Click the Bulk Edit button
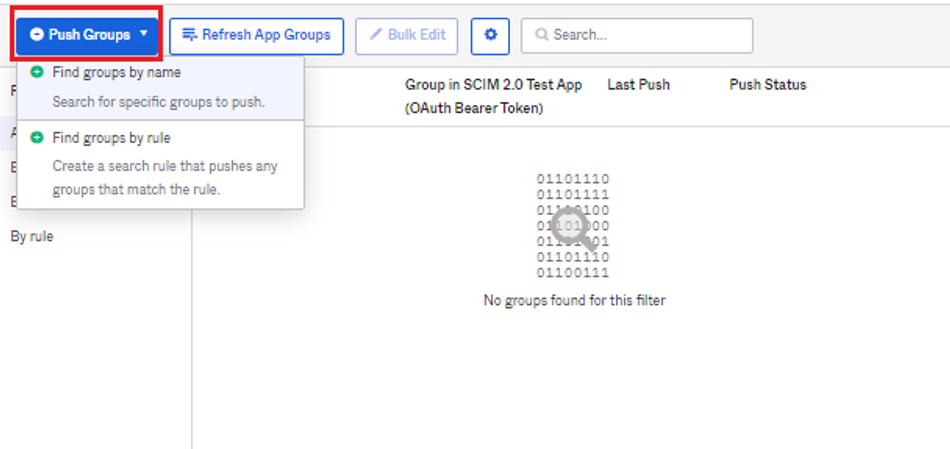950x449 pixels. 407,35
